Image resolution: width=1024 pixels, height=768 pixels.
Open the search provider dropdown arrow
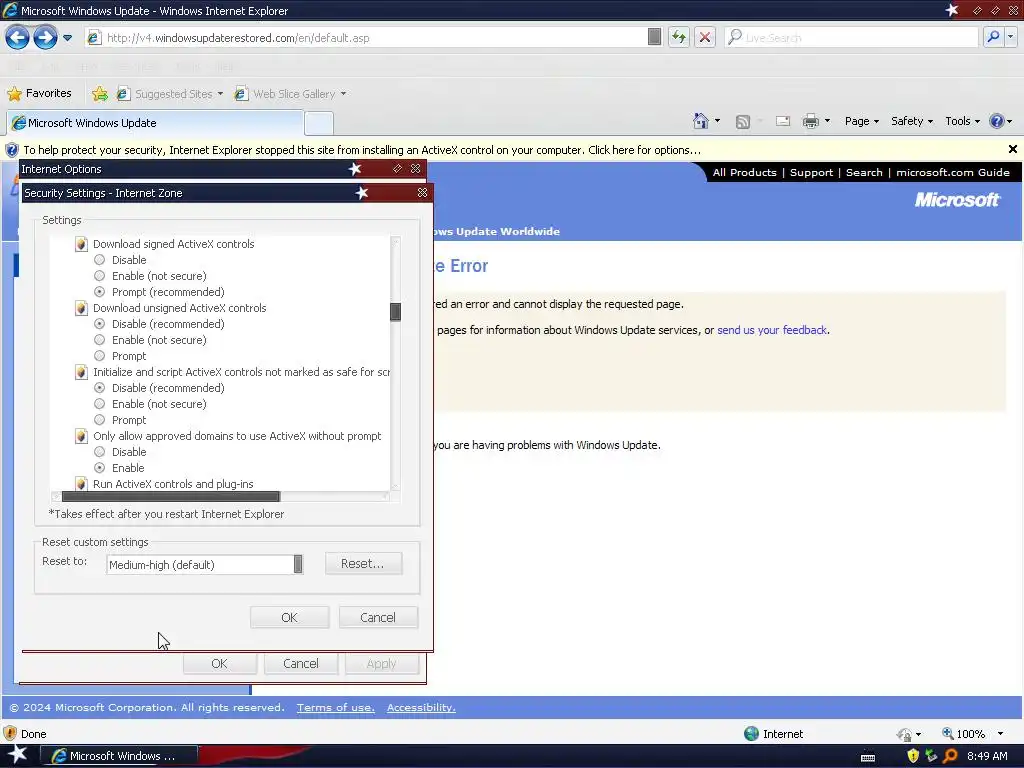coord(1010,37)
